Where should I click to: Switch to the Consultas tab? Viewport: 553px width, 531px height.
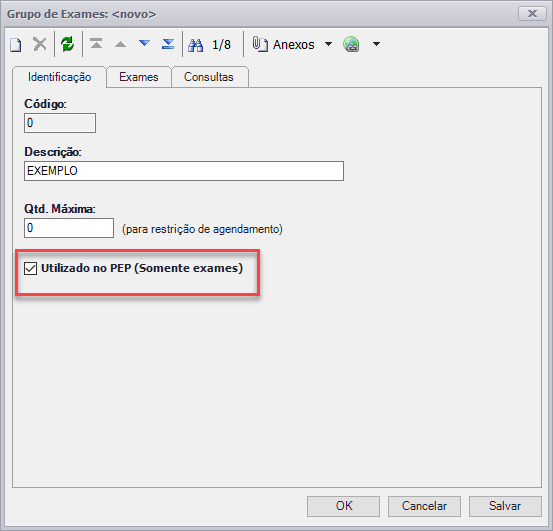209,77
